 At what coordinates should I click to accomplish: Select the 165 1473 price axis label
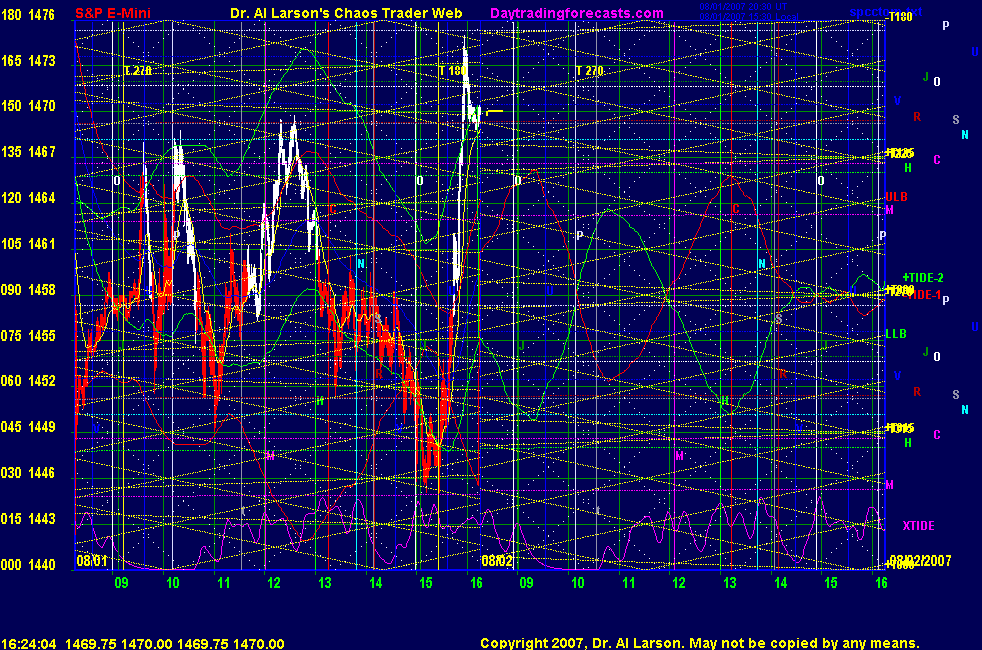(x=28, y=61)
